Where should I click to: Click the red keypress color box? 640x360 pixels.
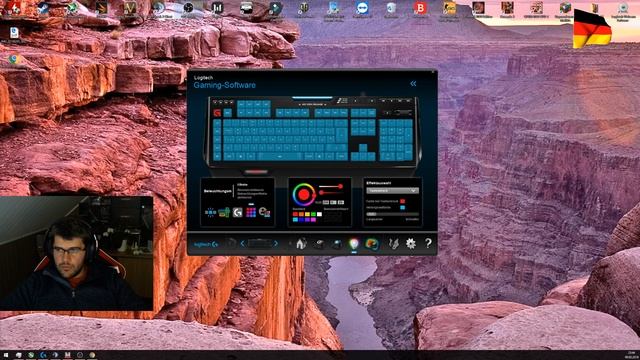click(x=402, y=201)
